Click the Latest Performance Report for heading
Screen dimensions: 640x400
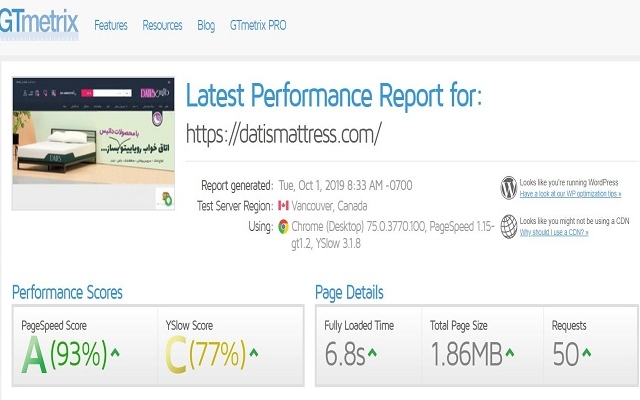pyautogui.click(x=334, y=96)
